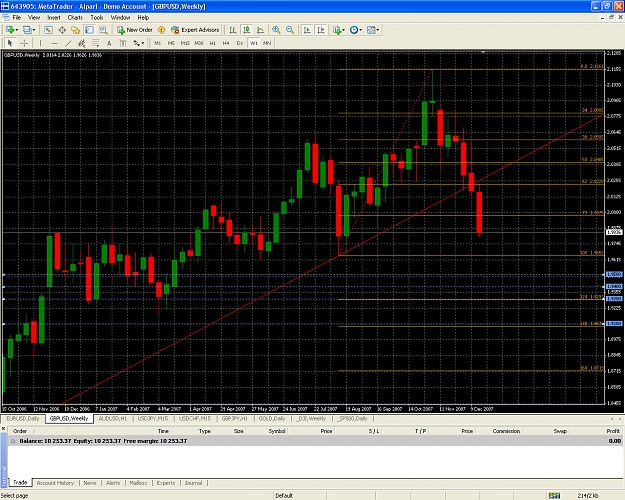Click the connection status bars icon
The image size is (625, 500).
click(x=554, y=496)
